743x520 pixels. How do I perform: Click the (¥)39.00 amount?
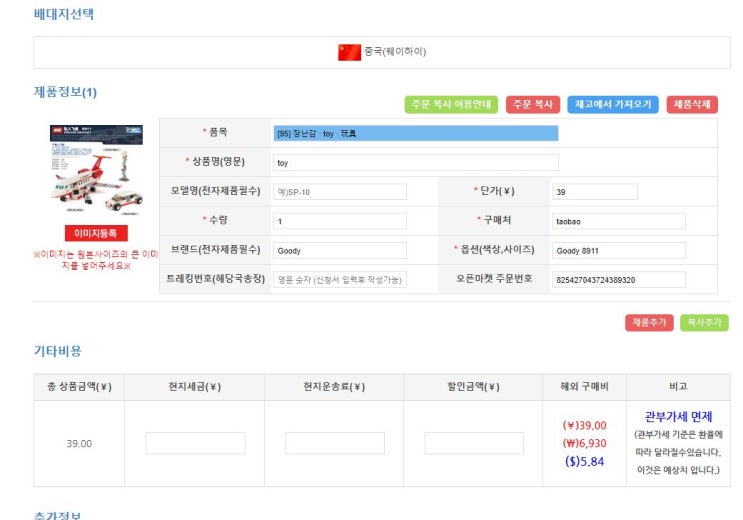click(x=584, y=425)
